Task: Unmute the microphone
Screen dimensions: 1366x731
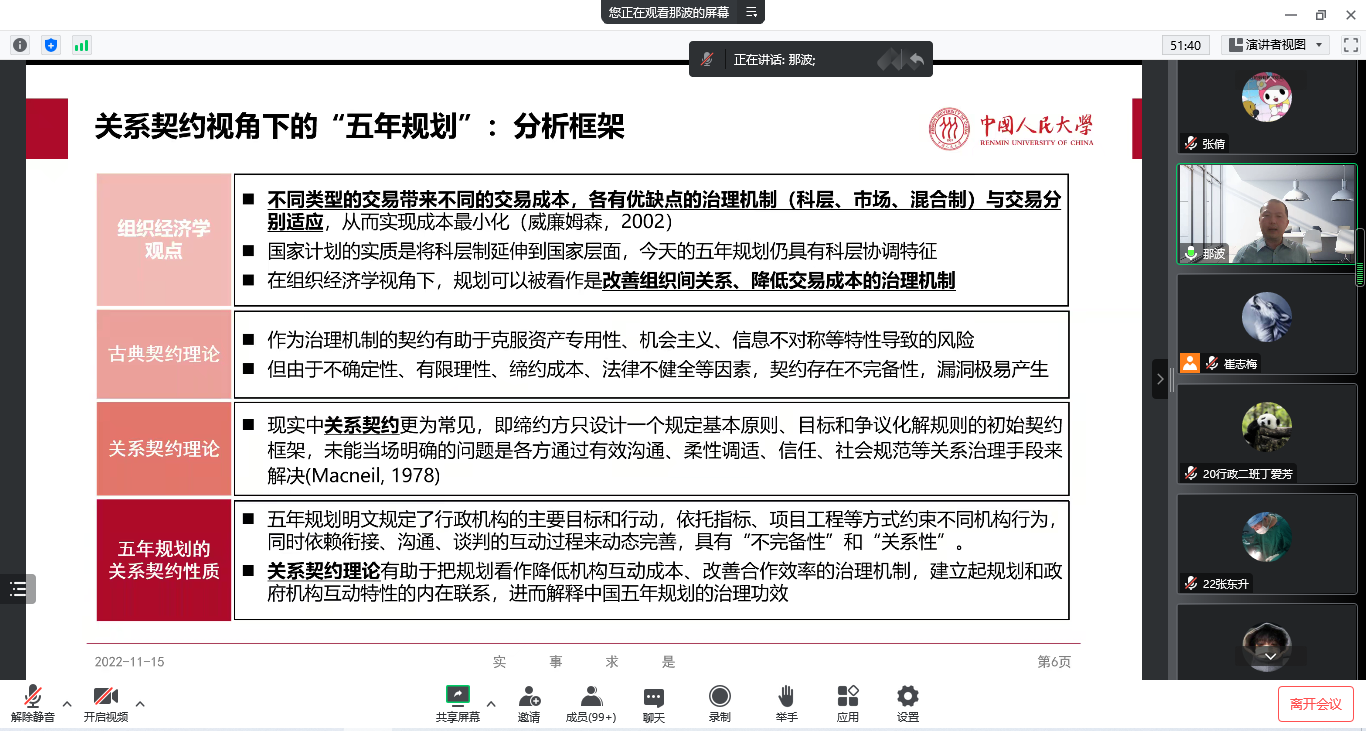Action: coord(33,703)
